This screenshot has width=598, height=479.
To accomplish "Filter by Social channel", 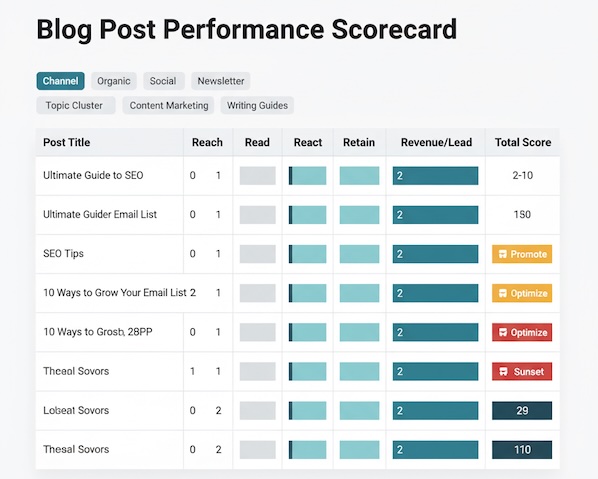I will coord(163,81).
